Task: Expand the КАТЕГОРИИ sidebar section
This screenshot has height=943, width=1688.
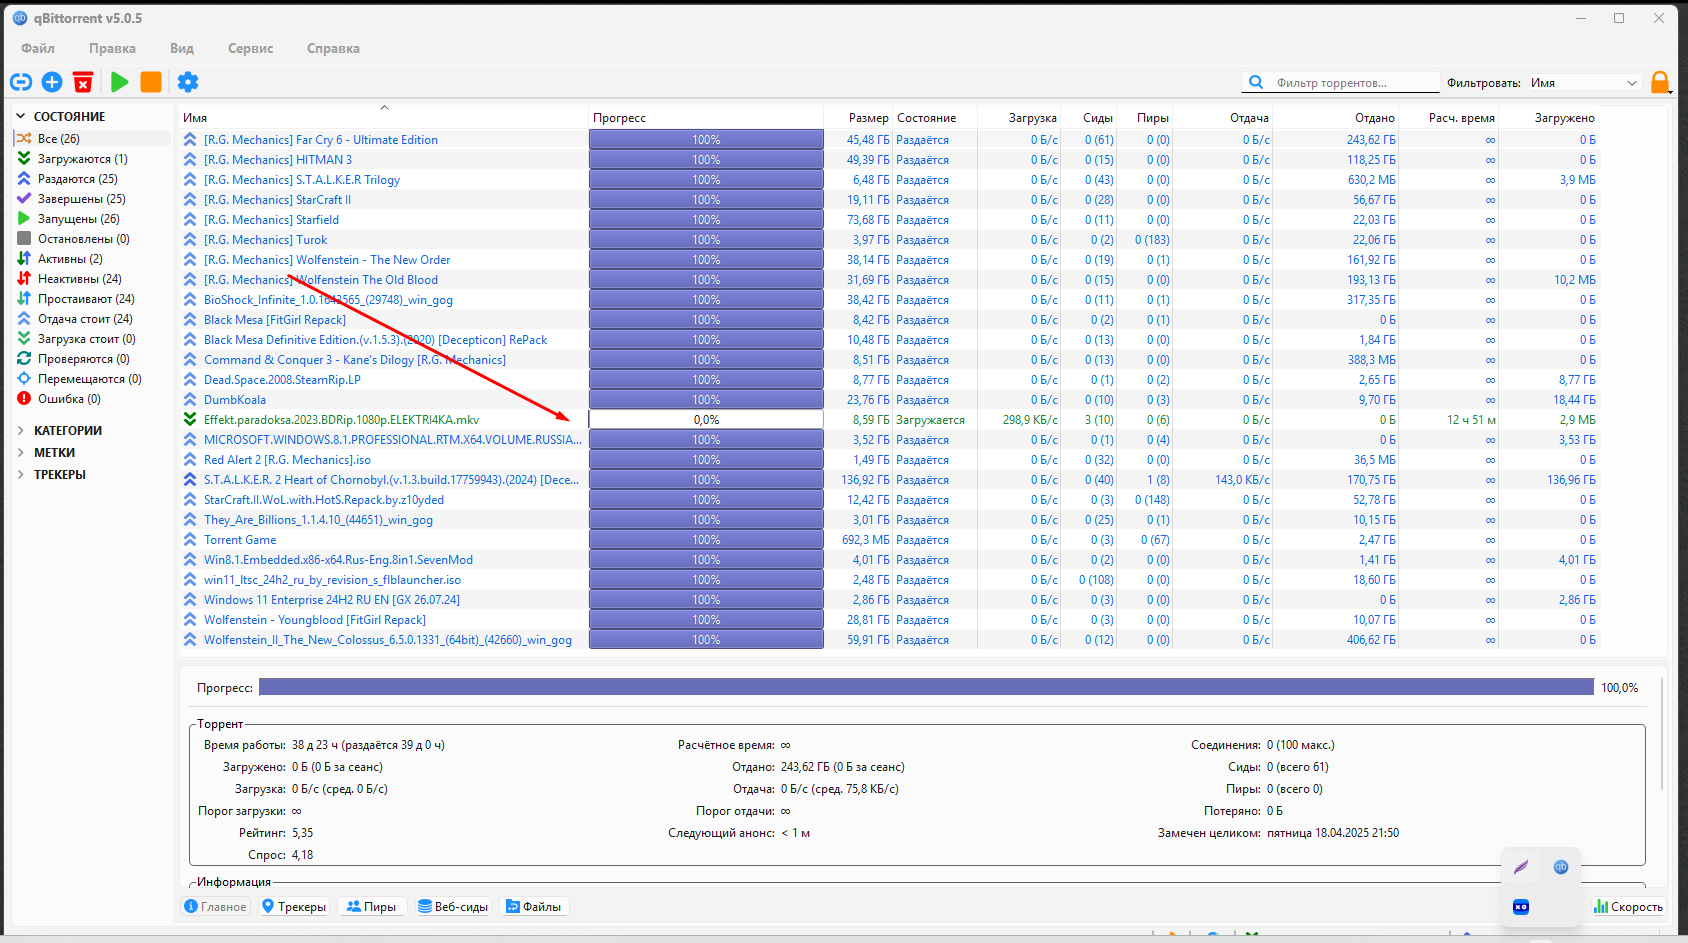Action: tap(20, 430)
